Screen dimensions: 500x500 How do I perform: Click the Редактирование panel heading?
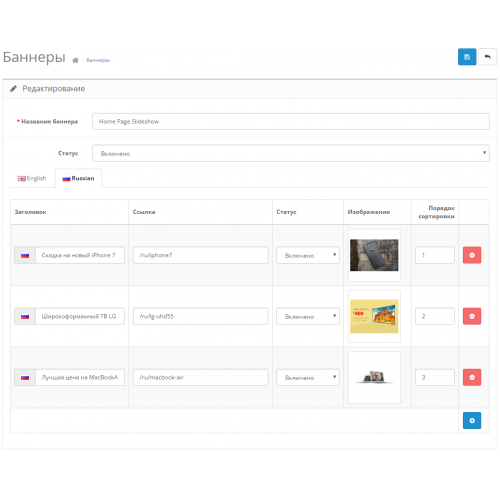coord(54,89)
